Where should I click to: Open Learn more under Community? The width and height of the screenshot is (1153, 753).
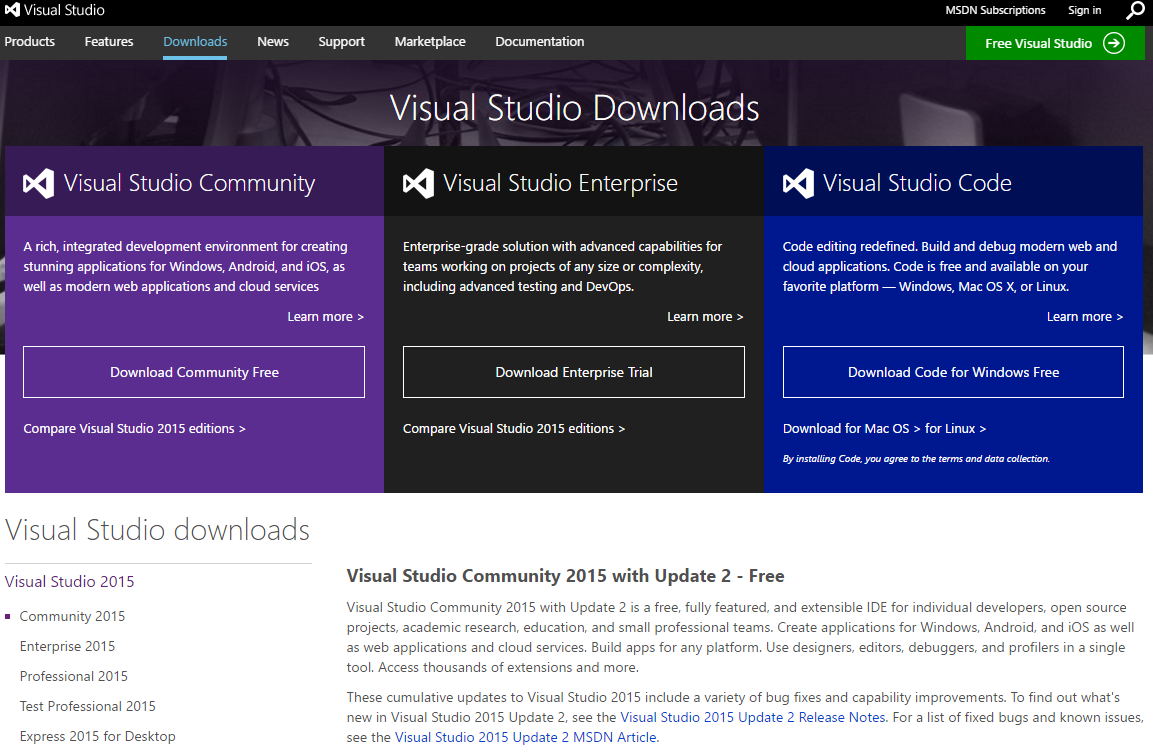[325, 317]
